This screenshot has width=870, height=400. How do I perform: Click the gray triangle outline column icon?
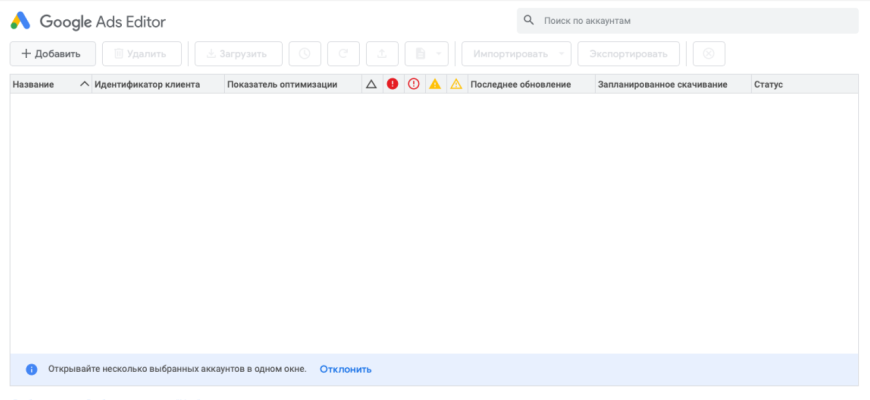coord(371,85)
